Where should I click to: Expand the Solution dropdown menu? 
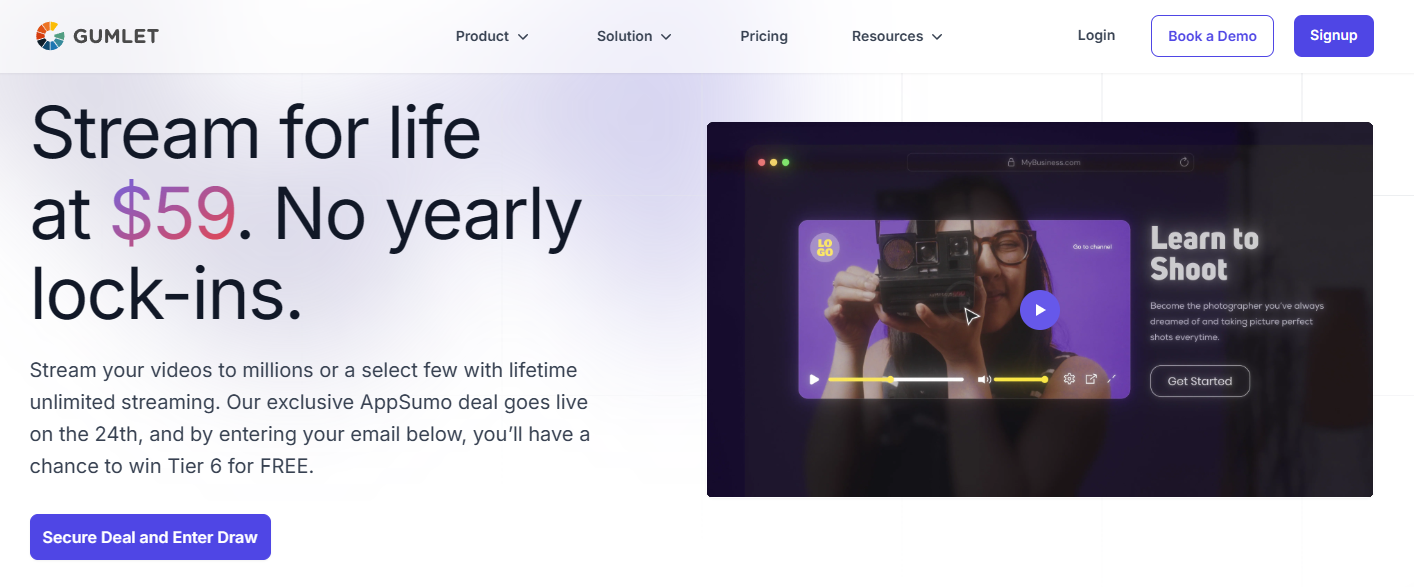pos(634,36)
